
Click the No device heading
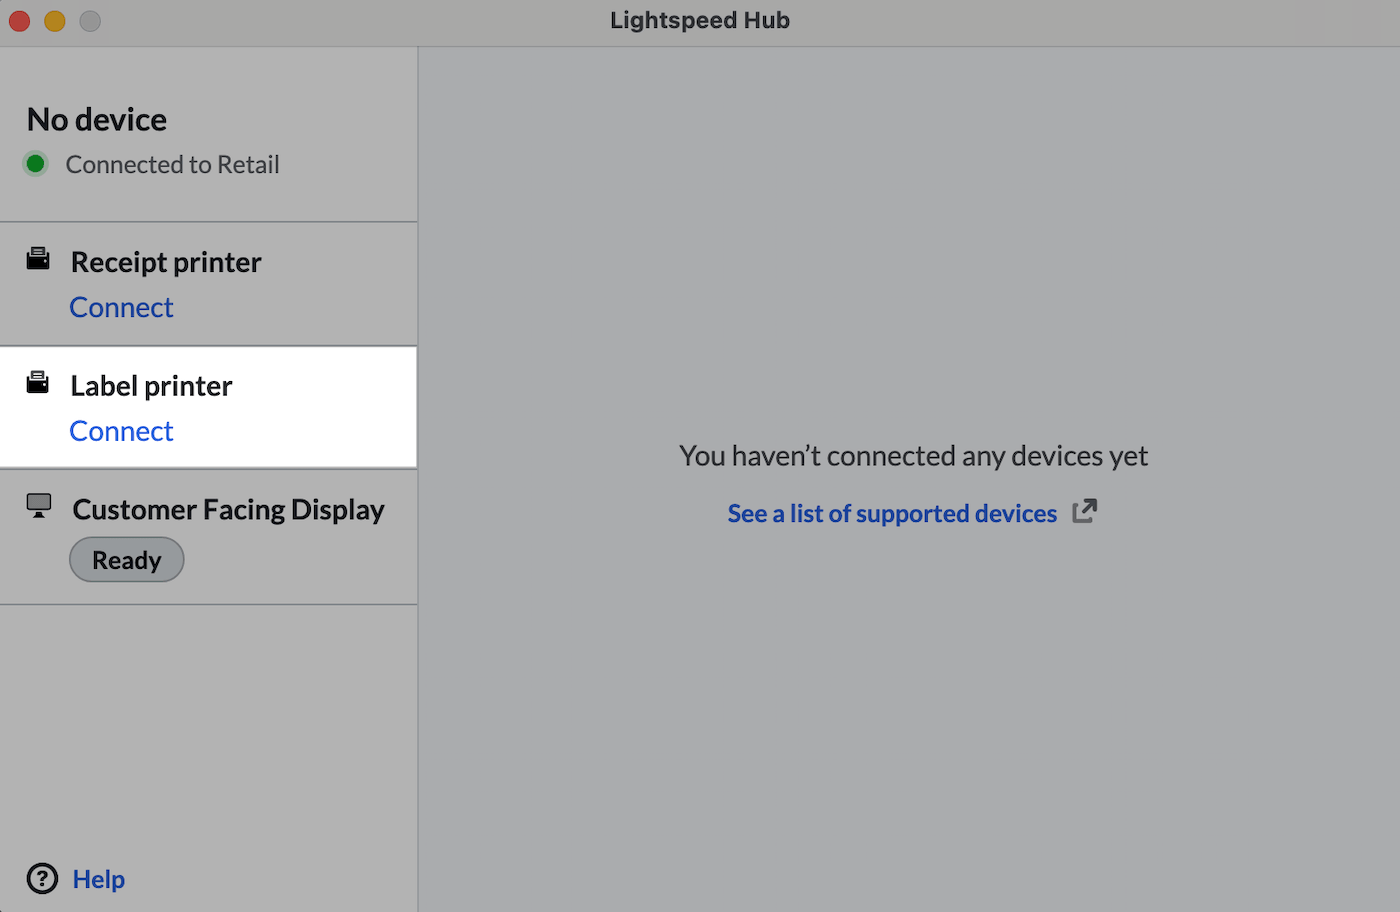[x=97, y=119]
